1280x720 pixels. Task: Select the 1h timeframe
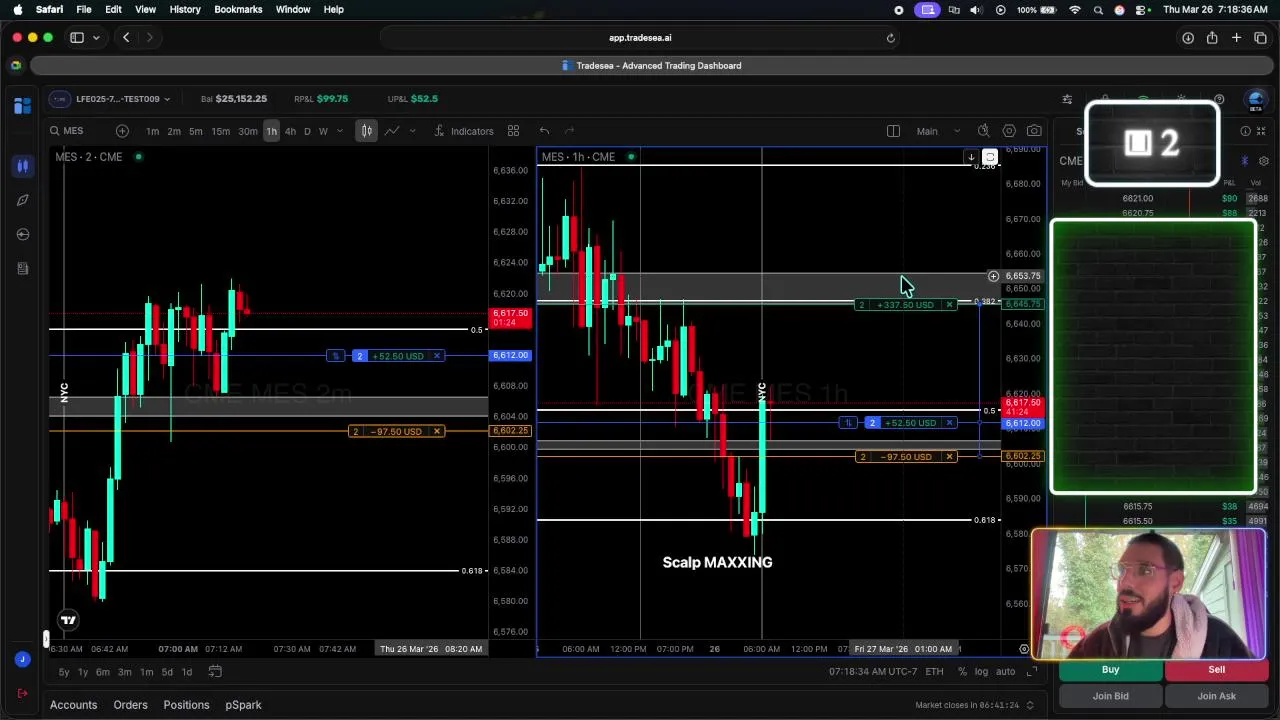271,131
